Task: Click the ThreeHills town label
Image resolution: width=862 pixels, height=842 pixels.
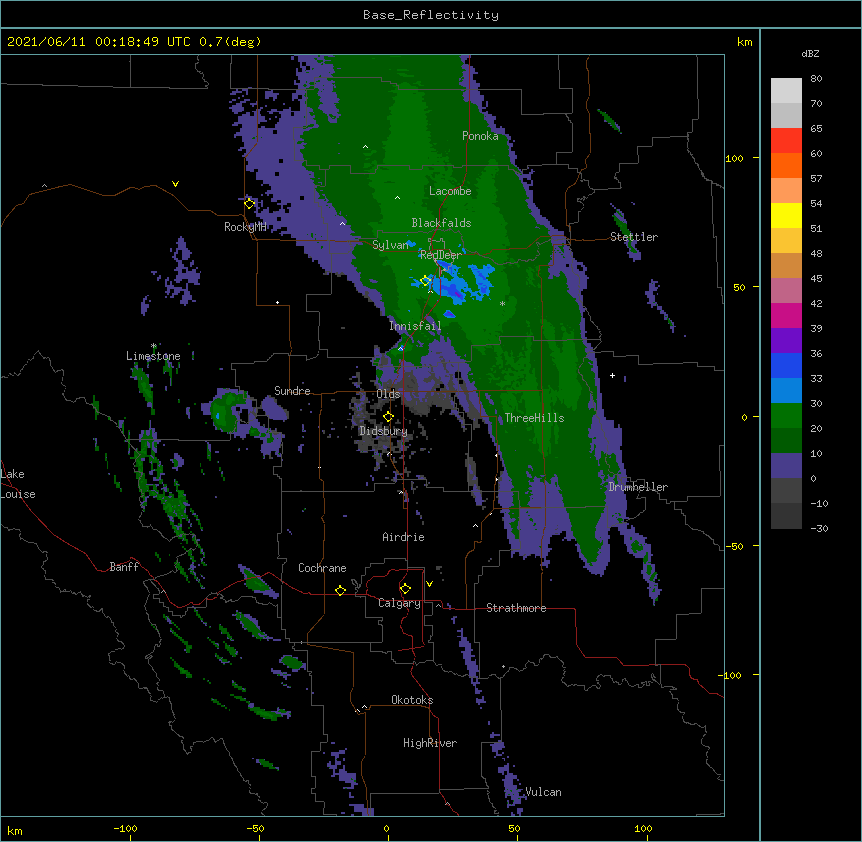Action: pos(534,418)
